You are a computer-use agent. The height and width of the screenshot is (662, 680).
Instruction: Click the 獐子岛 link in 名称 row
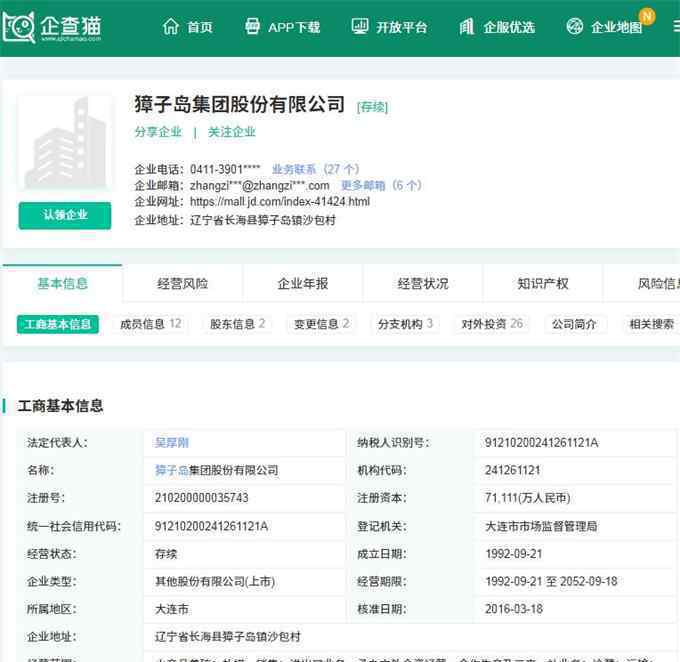pyautogui.click(x=172, y=470)
